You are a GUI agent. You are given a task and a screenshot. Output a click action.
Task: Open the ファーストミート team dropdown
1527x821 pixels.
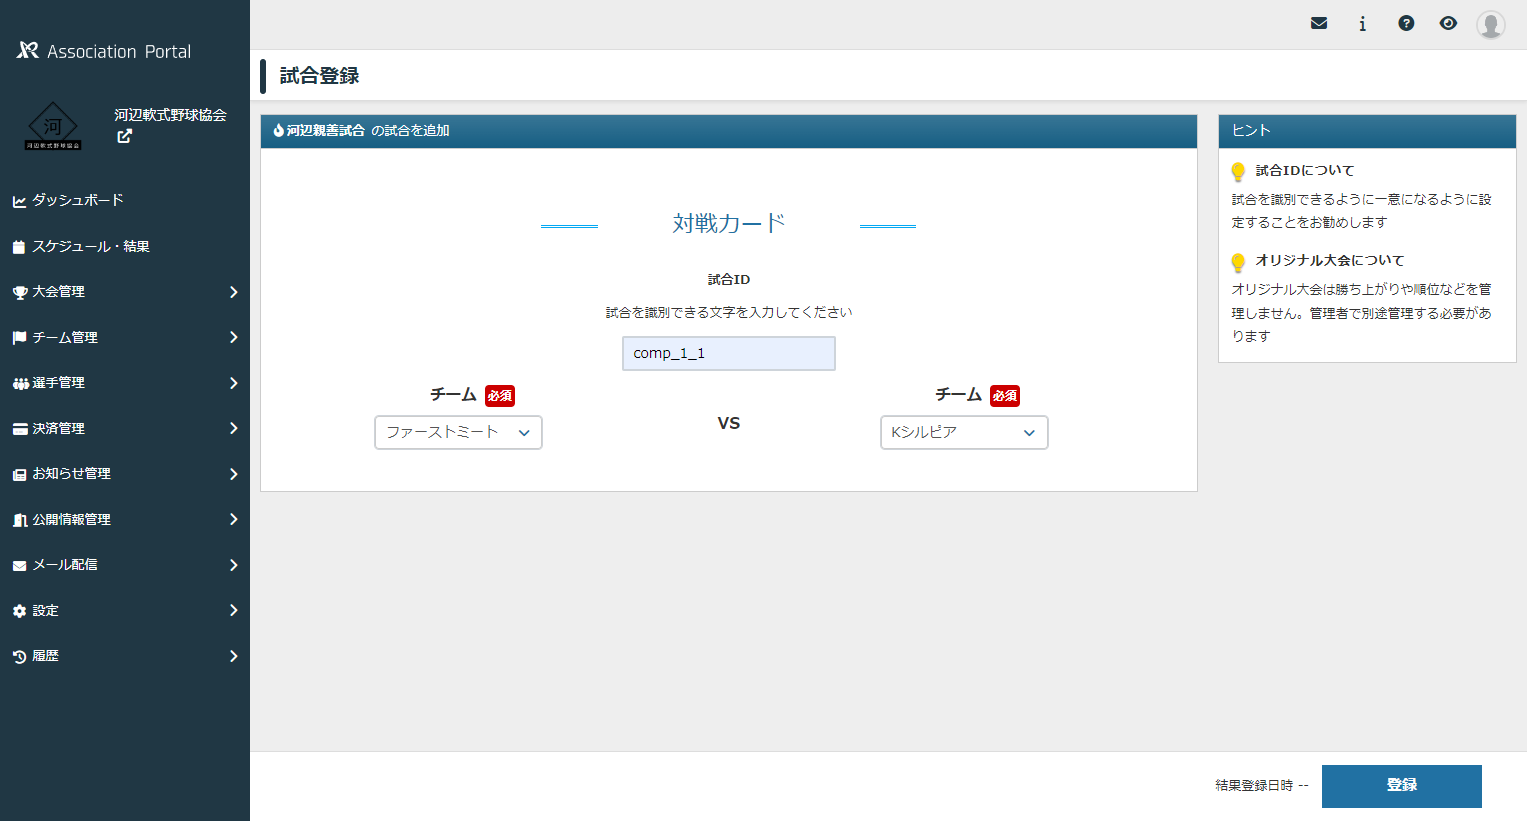coord(457,432)
